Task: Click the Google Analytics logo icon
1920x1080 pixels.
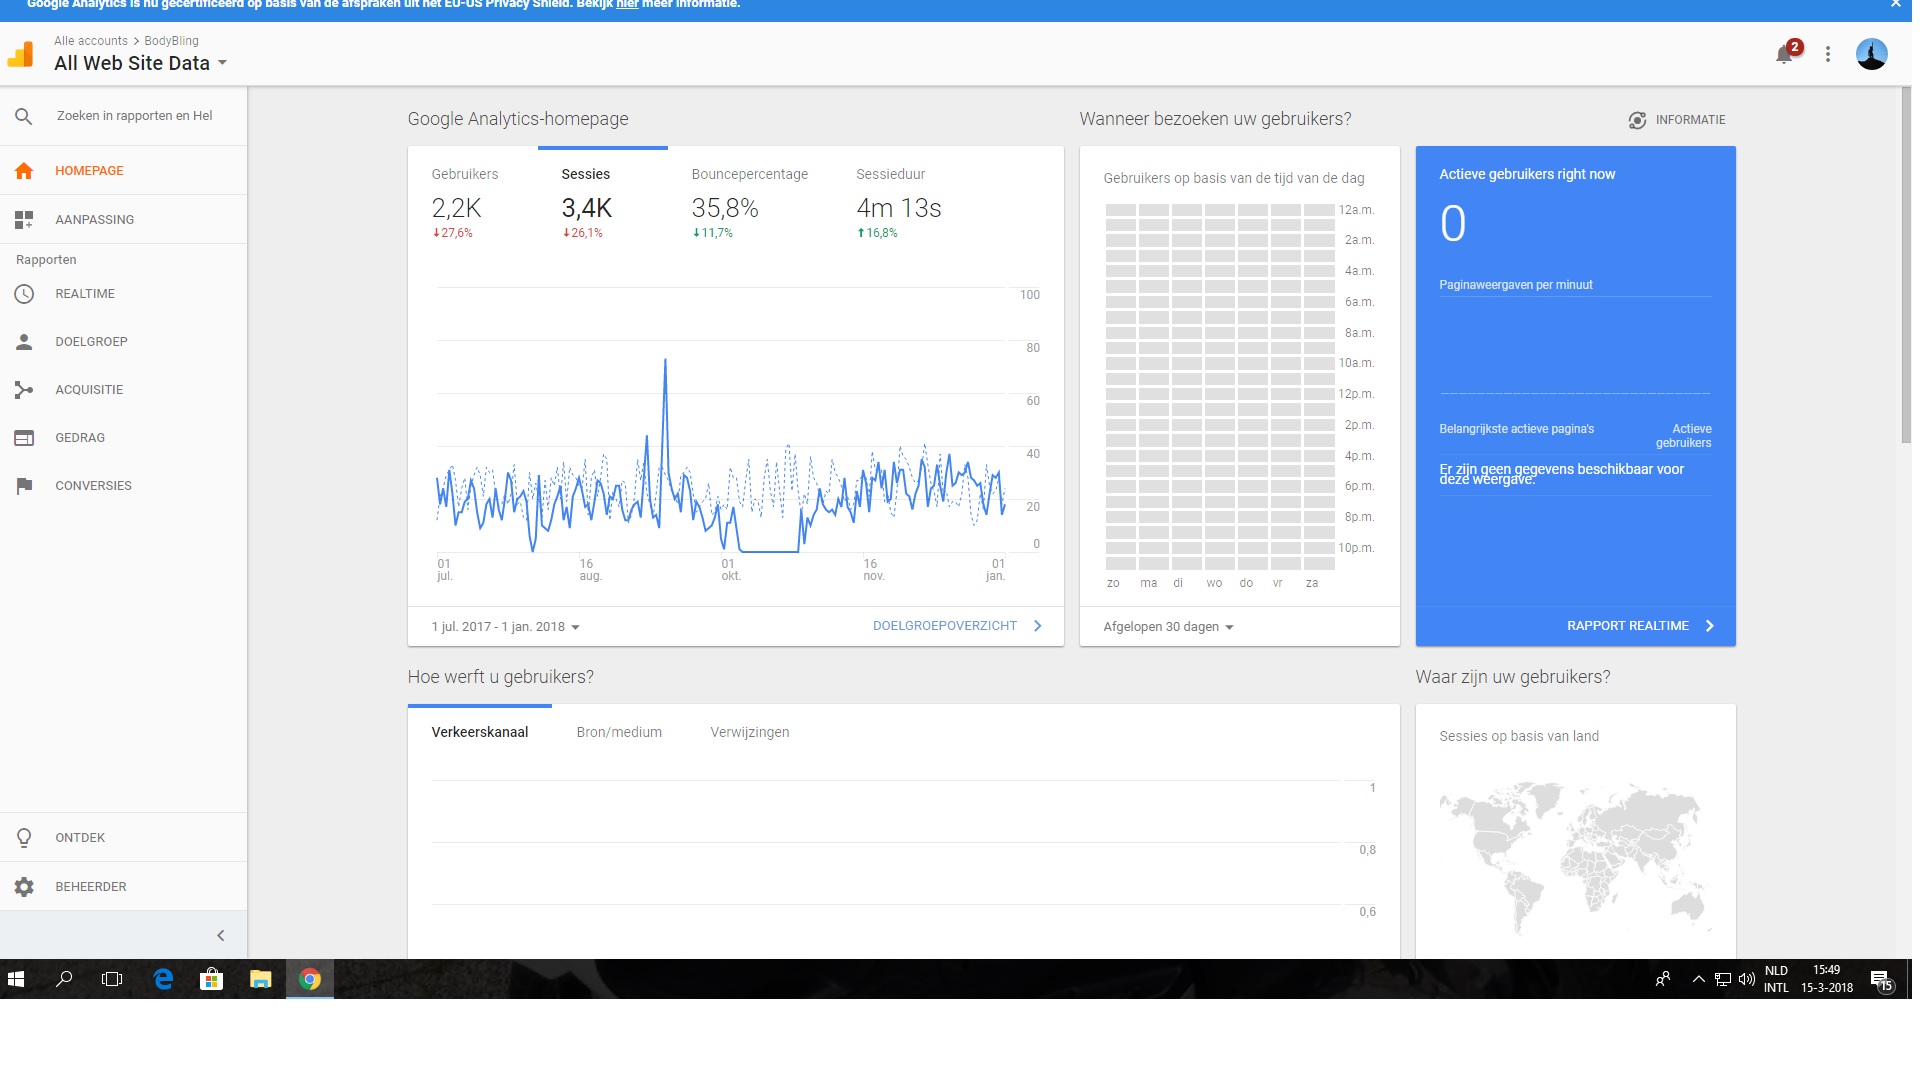Action: (21, 54)
